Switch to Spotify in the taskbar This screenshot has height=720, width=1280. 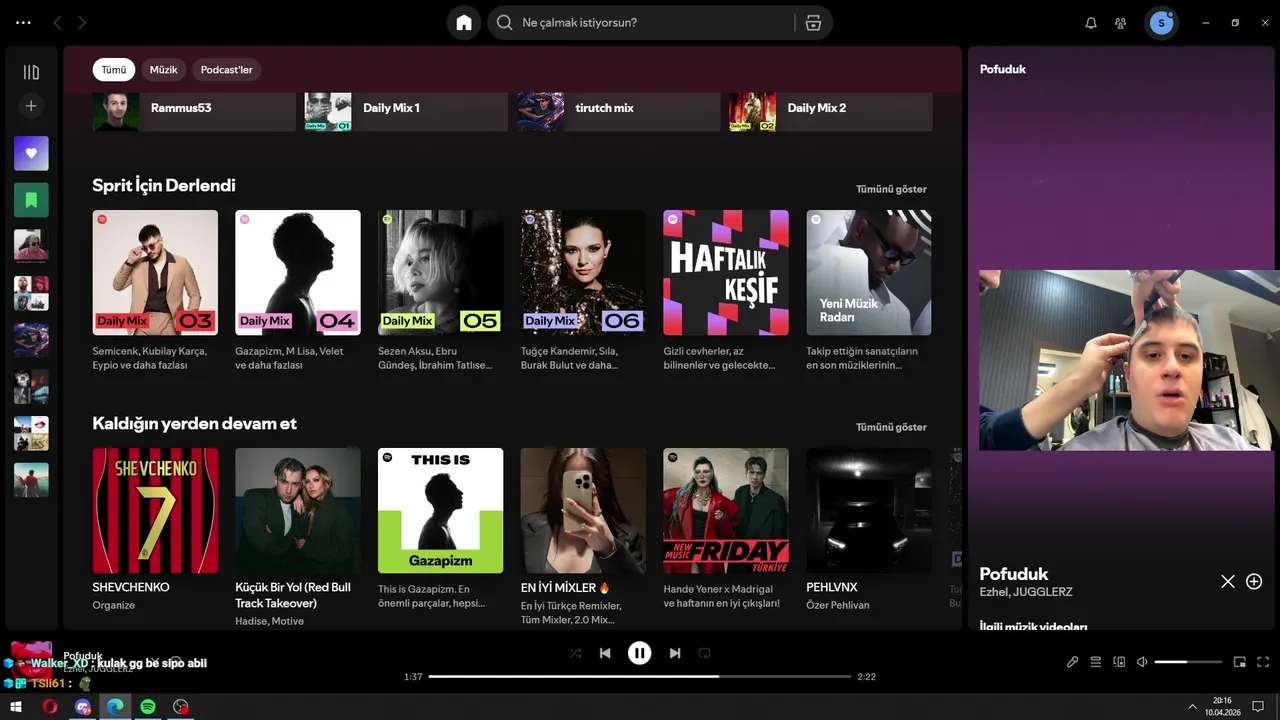coord(148,706)
